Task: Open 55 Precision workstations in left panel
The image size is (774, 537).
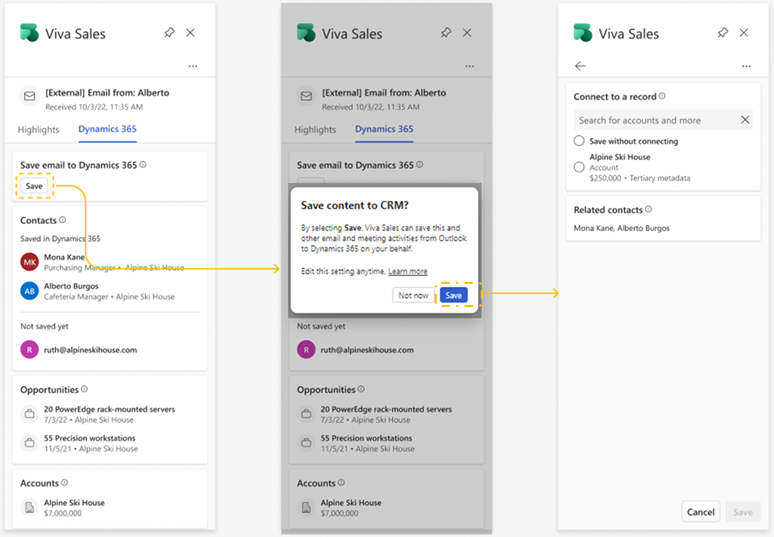Action: click(89, 438)
